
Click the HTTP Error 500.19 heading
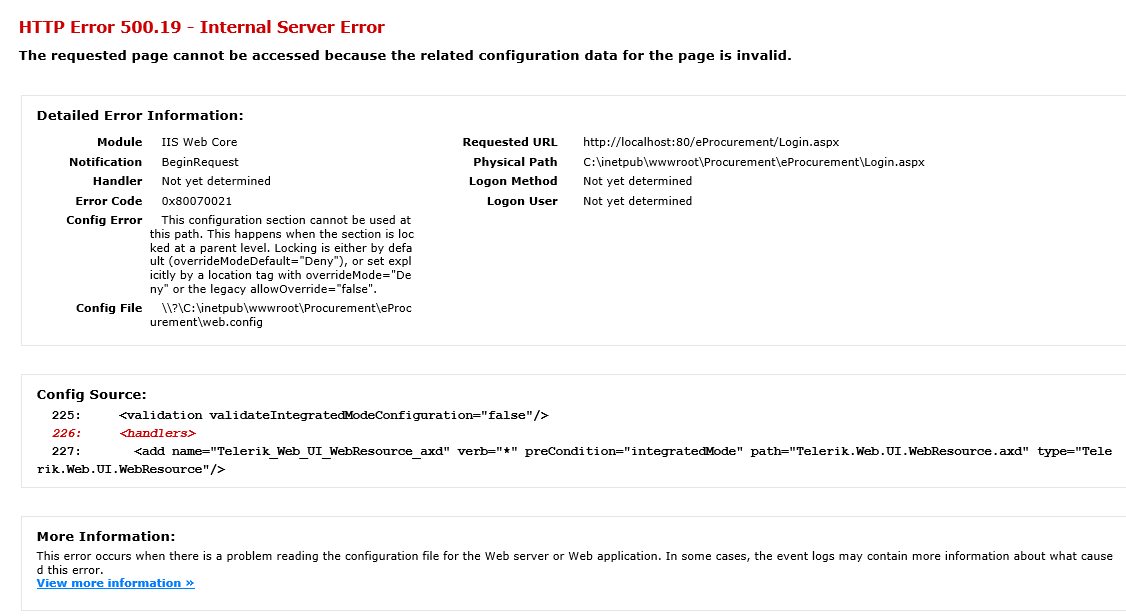[x=202, y=27]
